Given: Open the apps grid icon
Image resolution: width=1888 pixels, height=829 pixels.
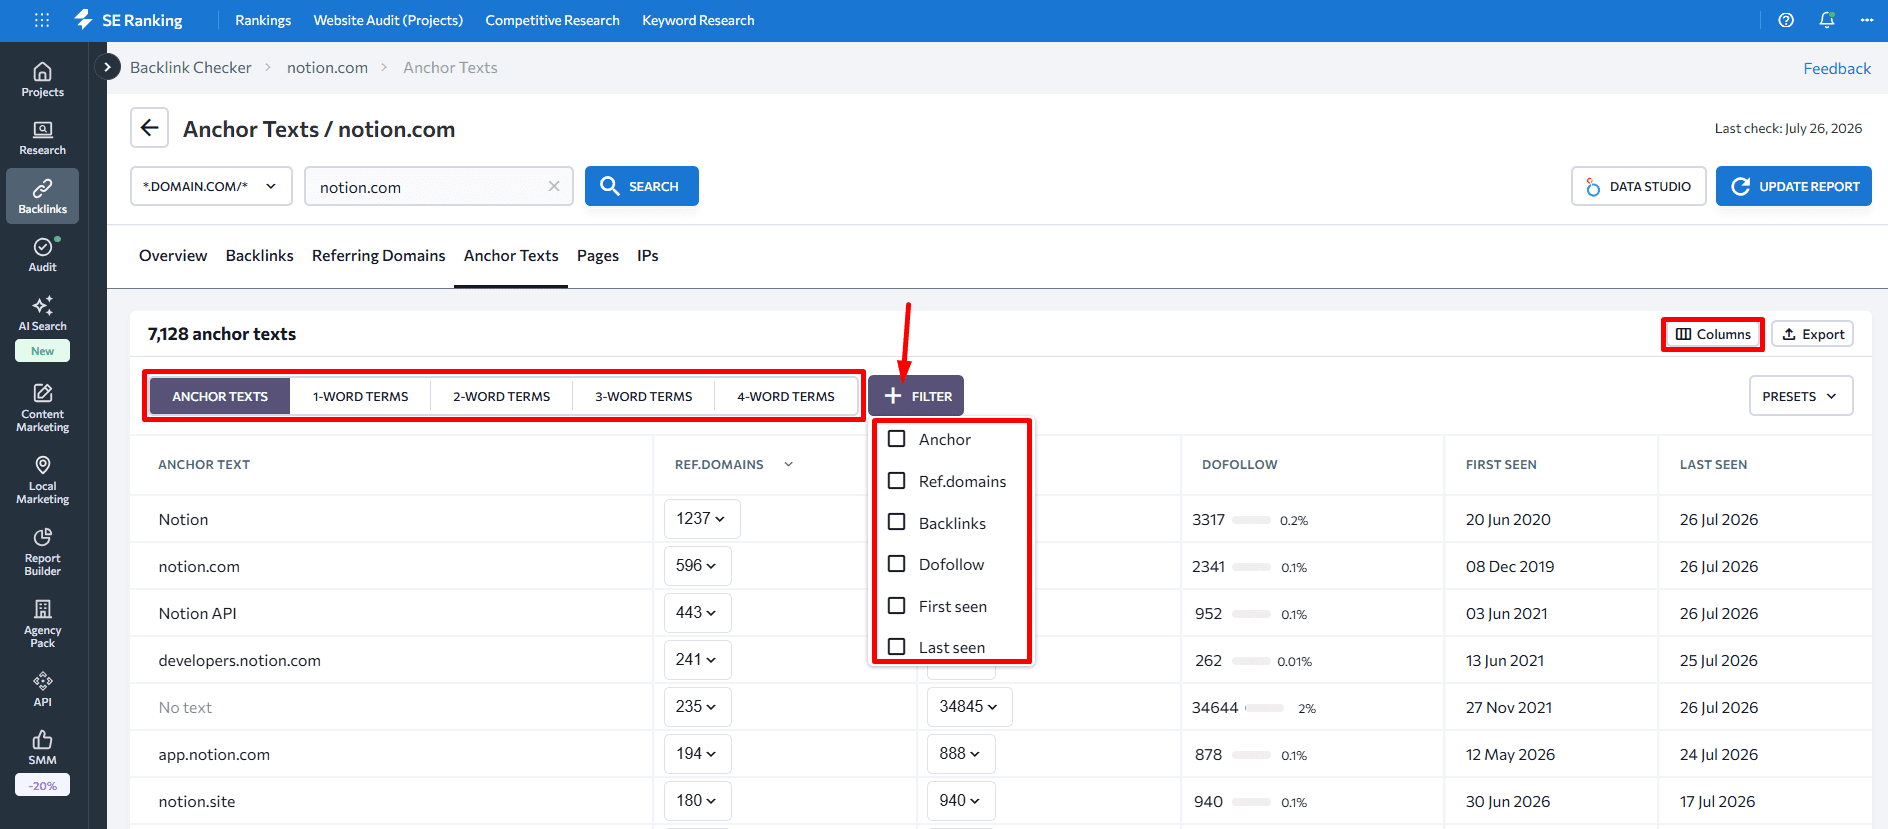Looking at the screenshot, I should [x=41, y=20].
